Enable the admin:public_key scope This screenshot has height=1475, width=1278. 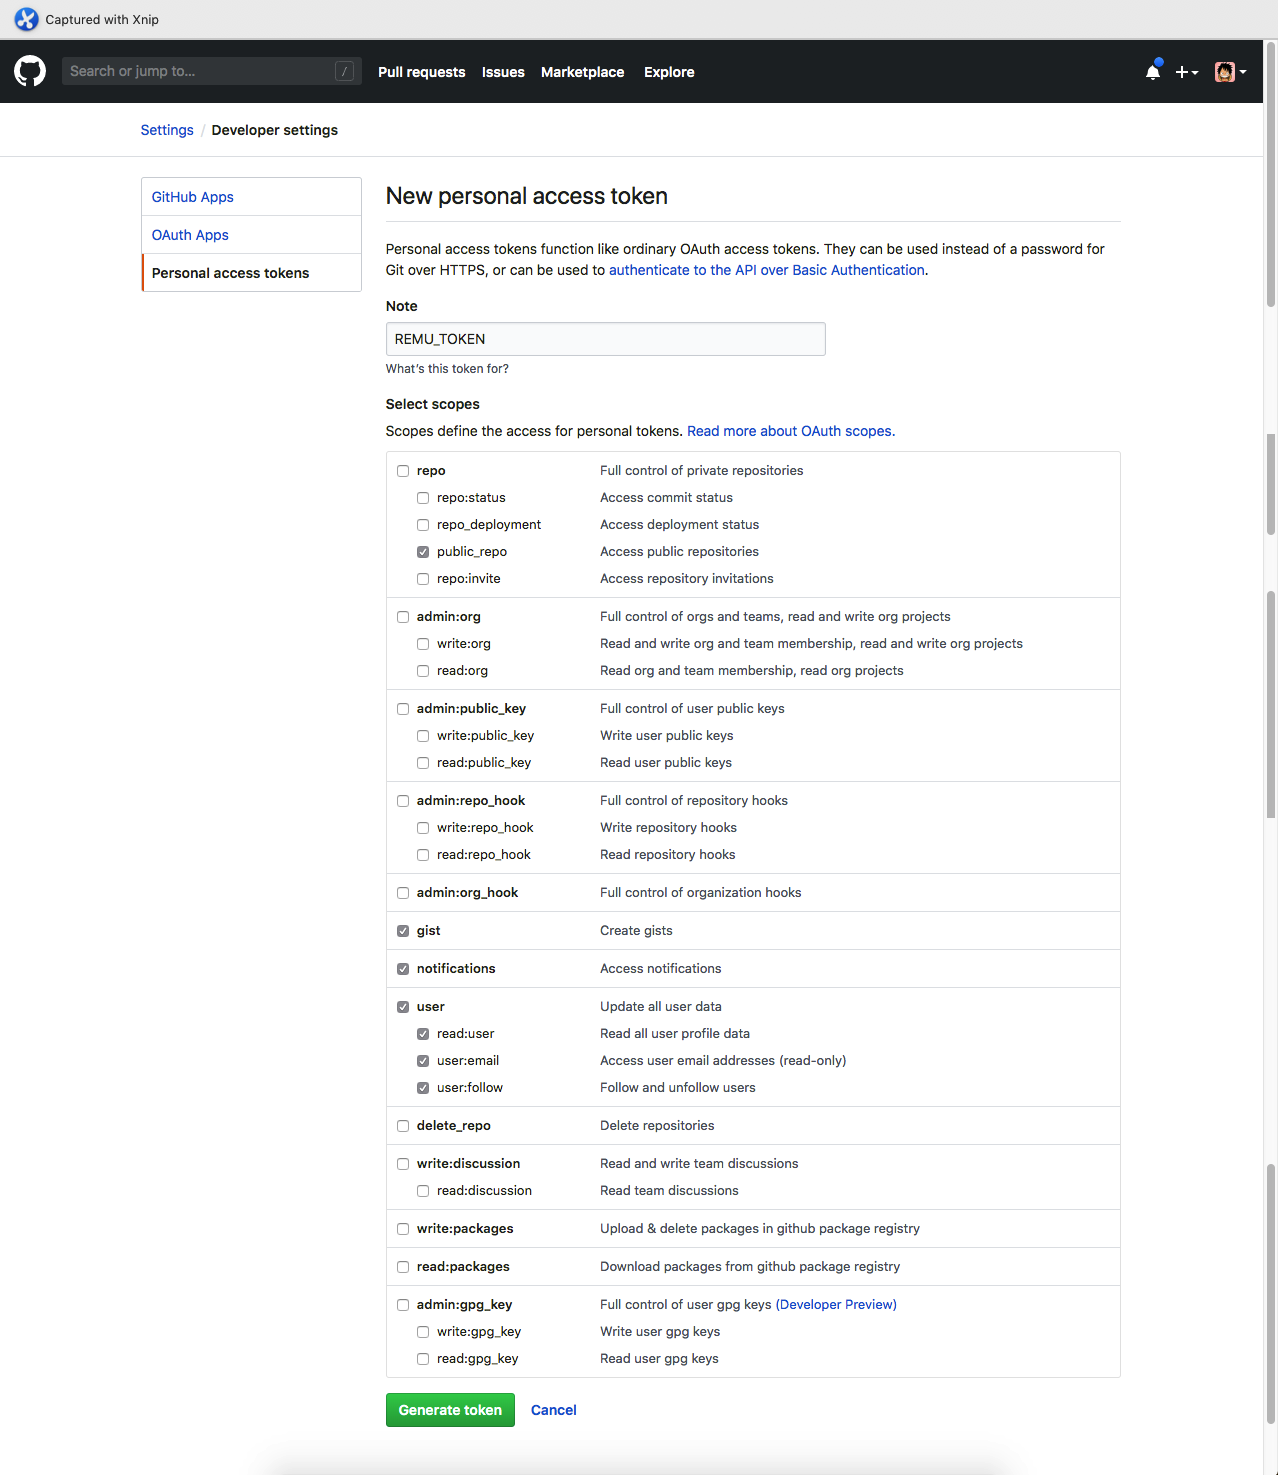coord(403,709)
